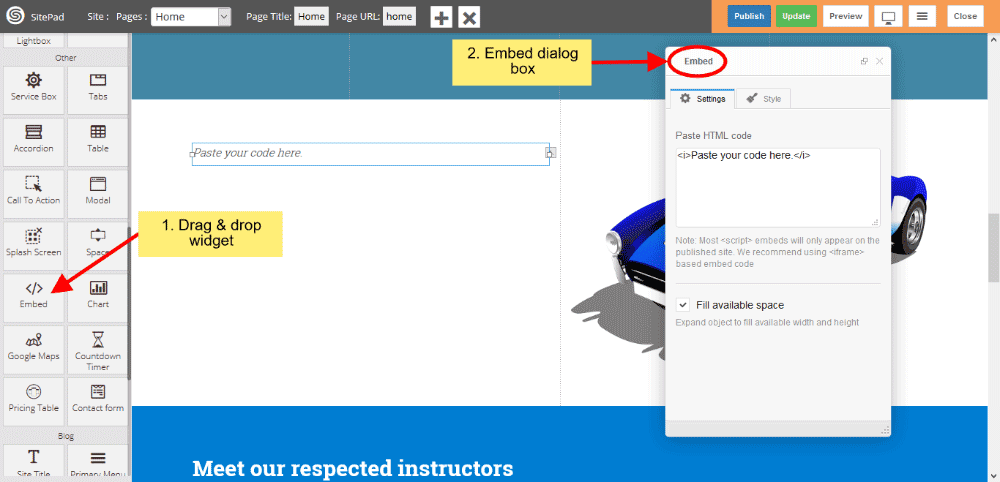
Task: Switch to the Style tab
Action: [765, 99]
